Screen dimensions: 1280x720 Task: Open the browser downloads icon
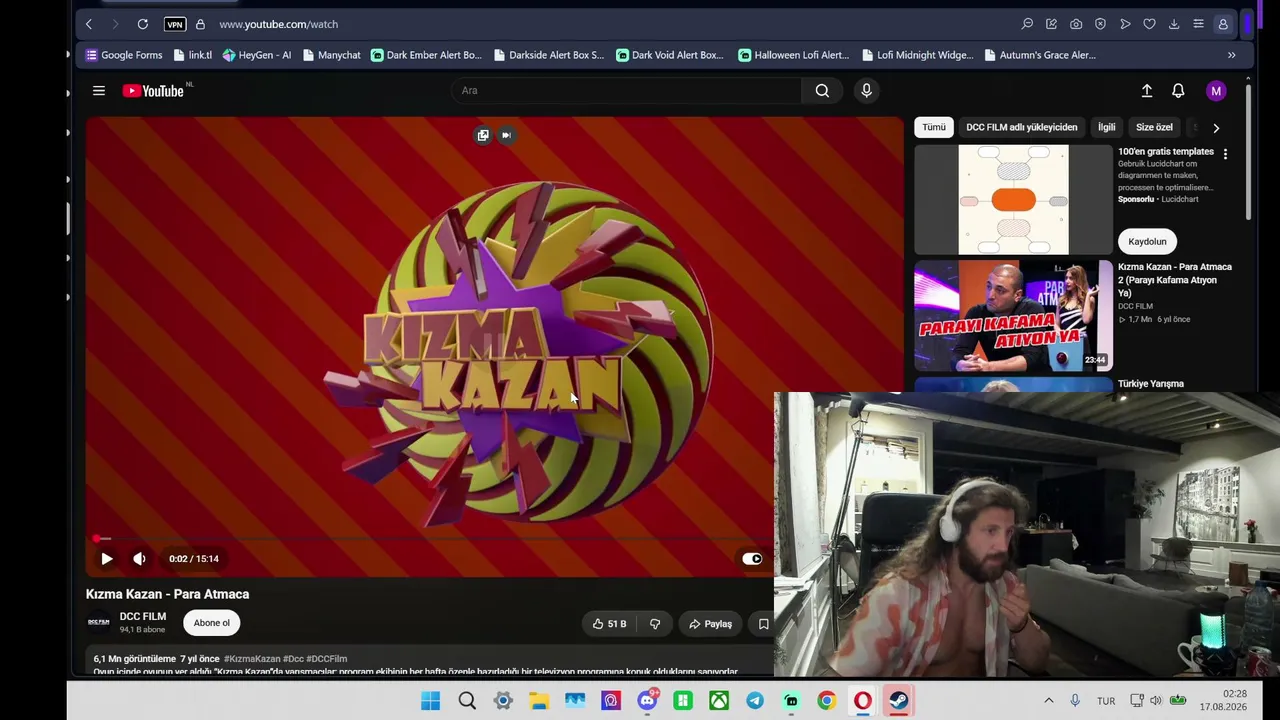pyautogui.click(x=1174, y=24)
